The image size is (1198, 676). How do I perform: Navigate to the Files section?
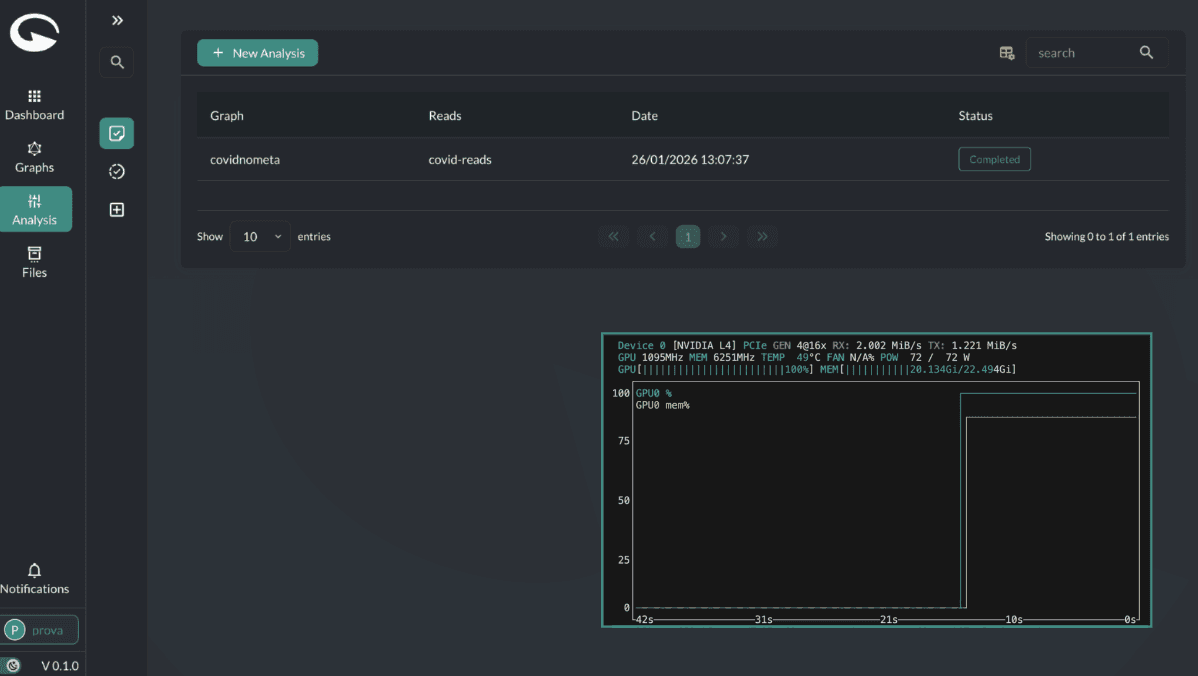pyautogui.click(x=35, y=262)
